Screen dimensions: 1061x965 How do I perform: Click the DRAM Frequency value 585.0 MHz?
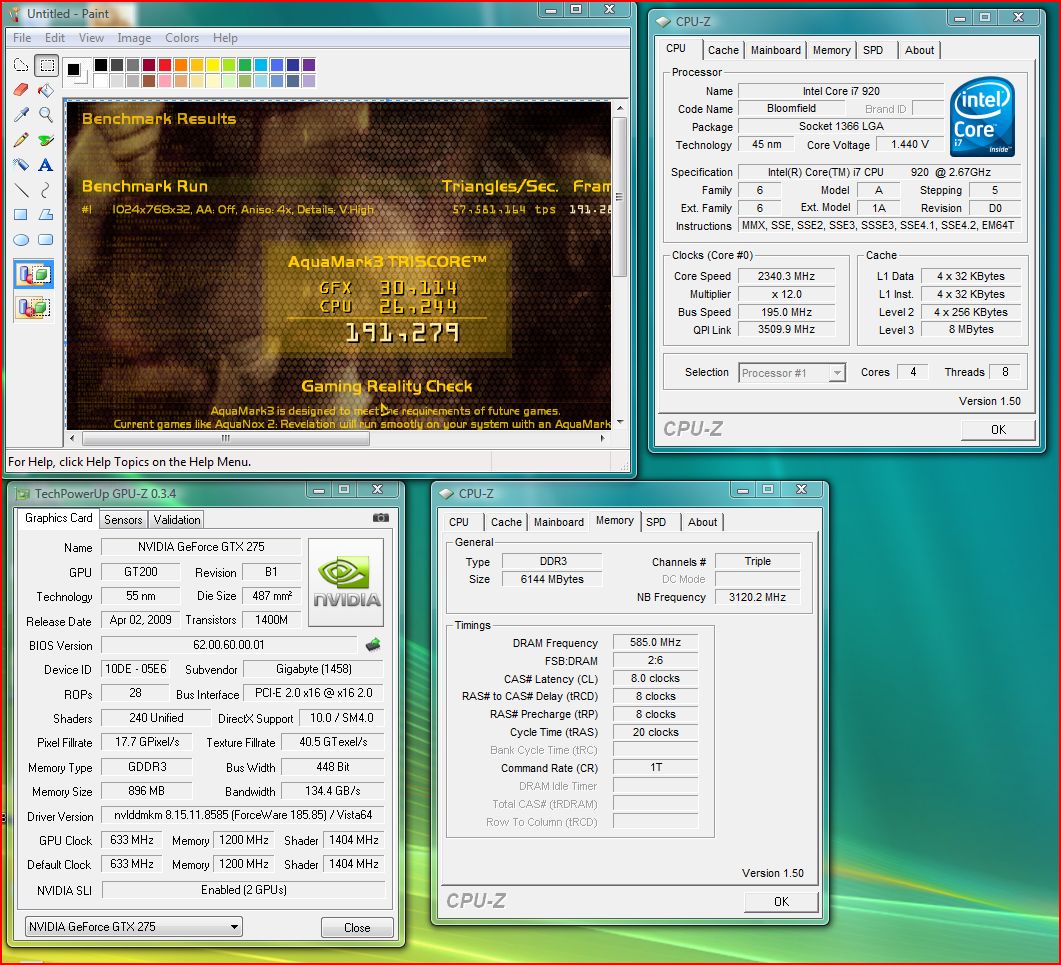click(x=655, y=642)
